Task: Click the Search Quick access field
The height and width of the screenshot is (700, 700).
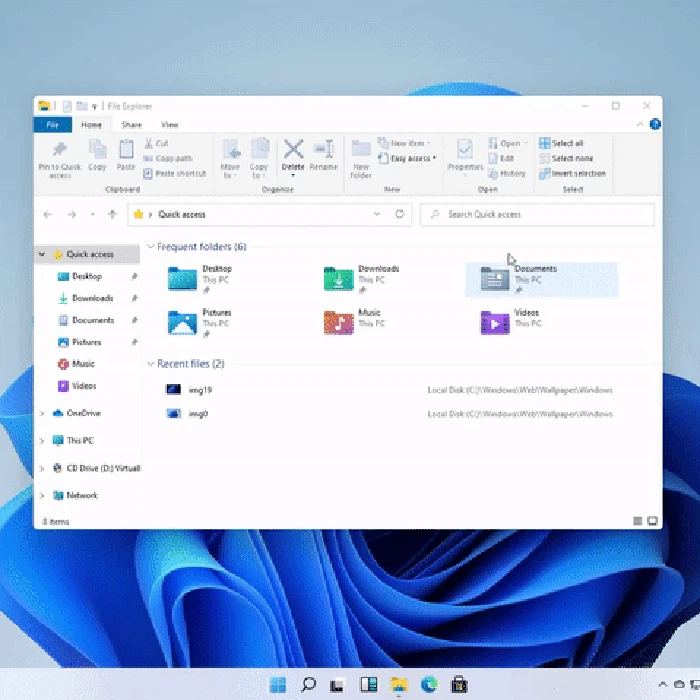Action: pyautogui.click(x=540, y=214)
